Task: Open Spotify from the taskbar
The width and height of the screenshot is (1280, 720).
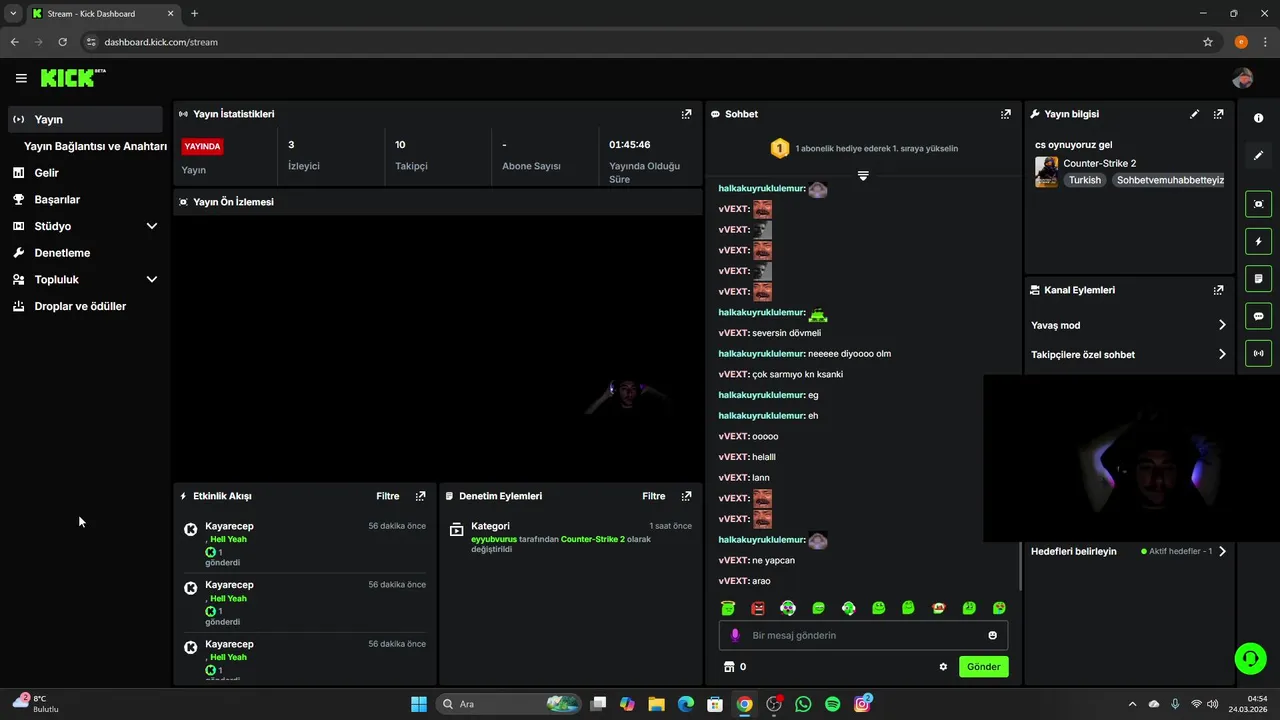Action: tap(833, 704)
